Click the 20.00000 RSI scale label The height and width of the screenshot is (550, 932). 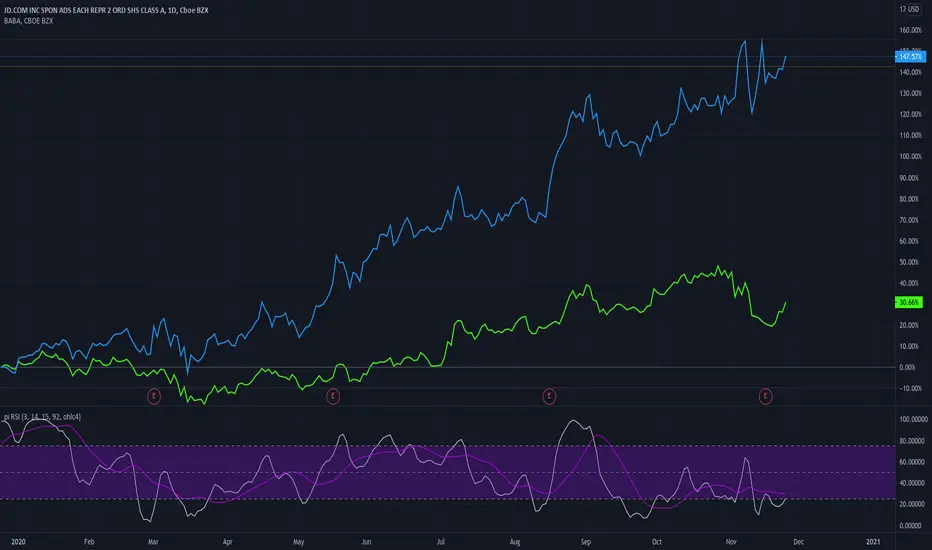[912, 504]
